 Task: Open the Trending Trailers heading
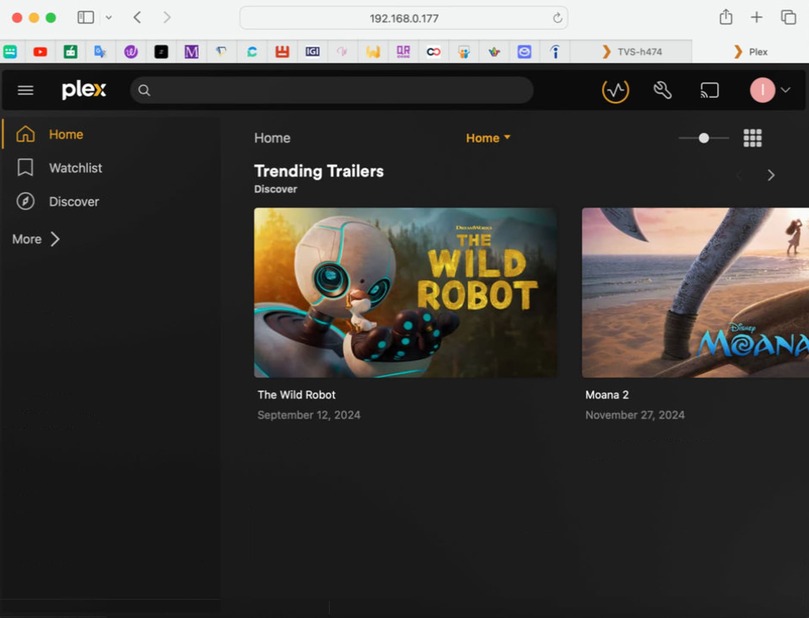[x=319, y=171]
